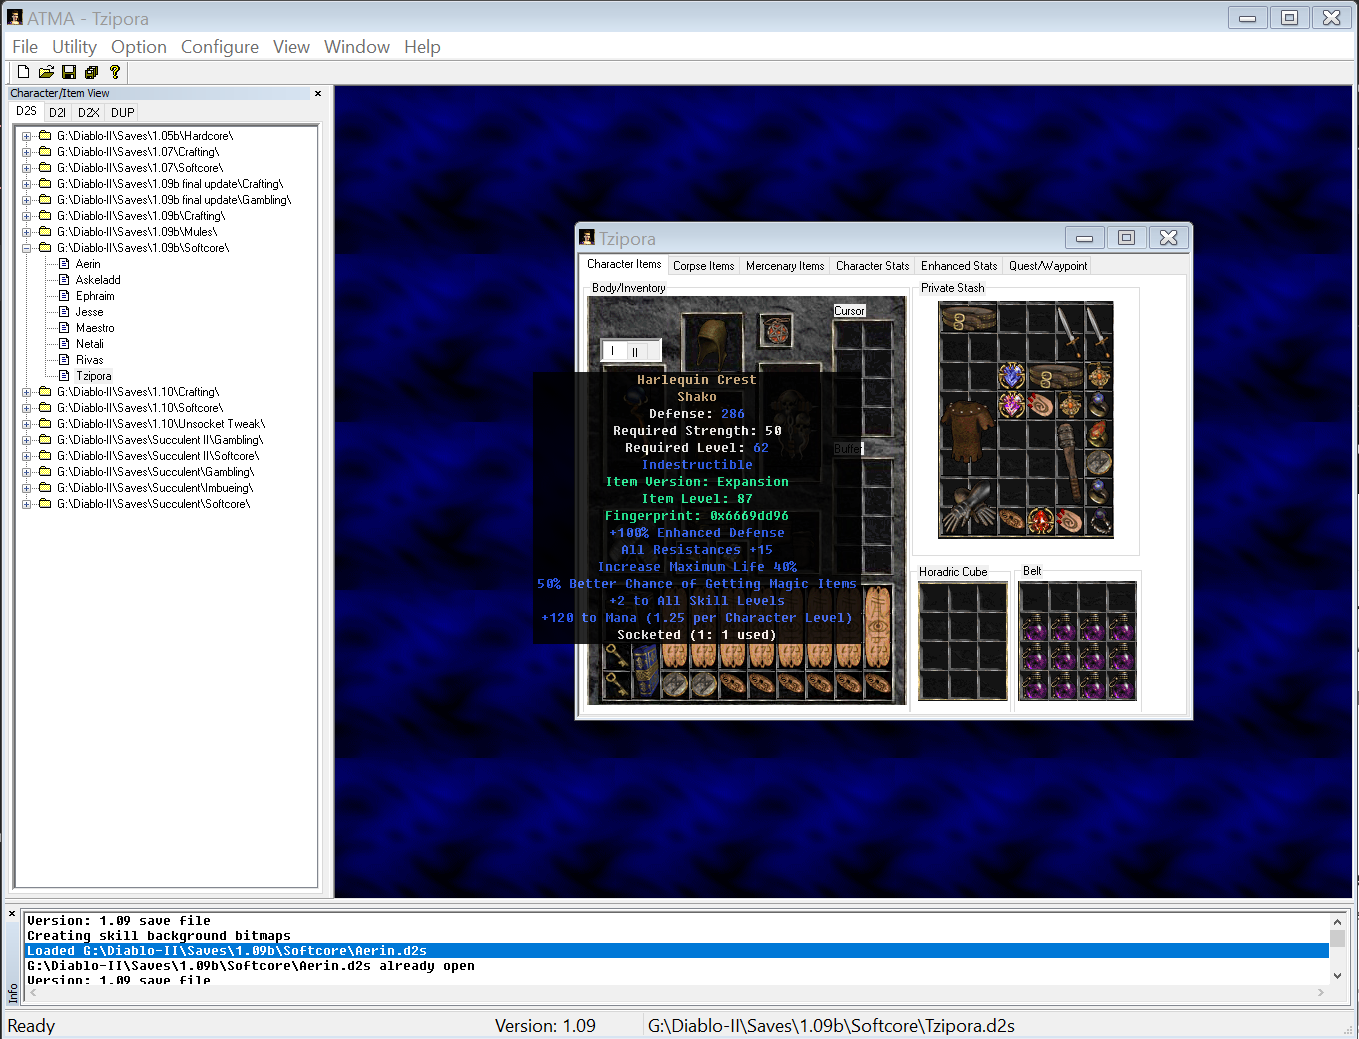Open the Character Stats tab
1359x1039 pixels.
(x=872, y=266)
